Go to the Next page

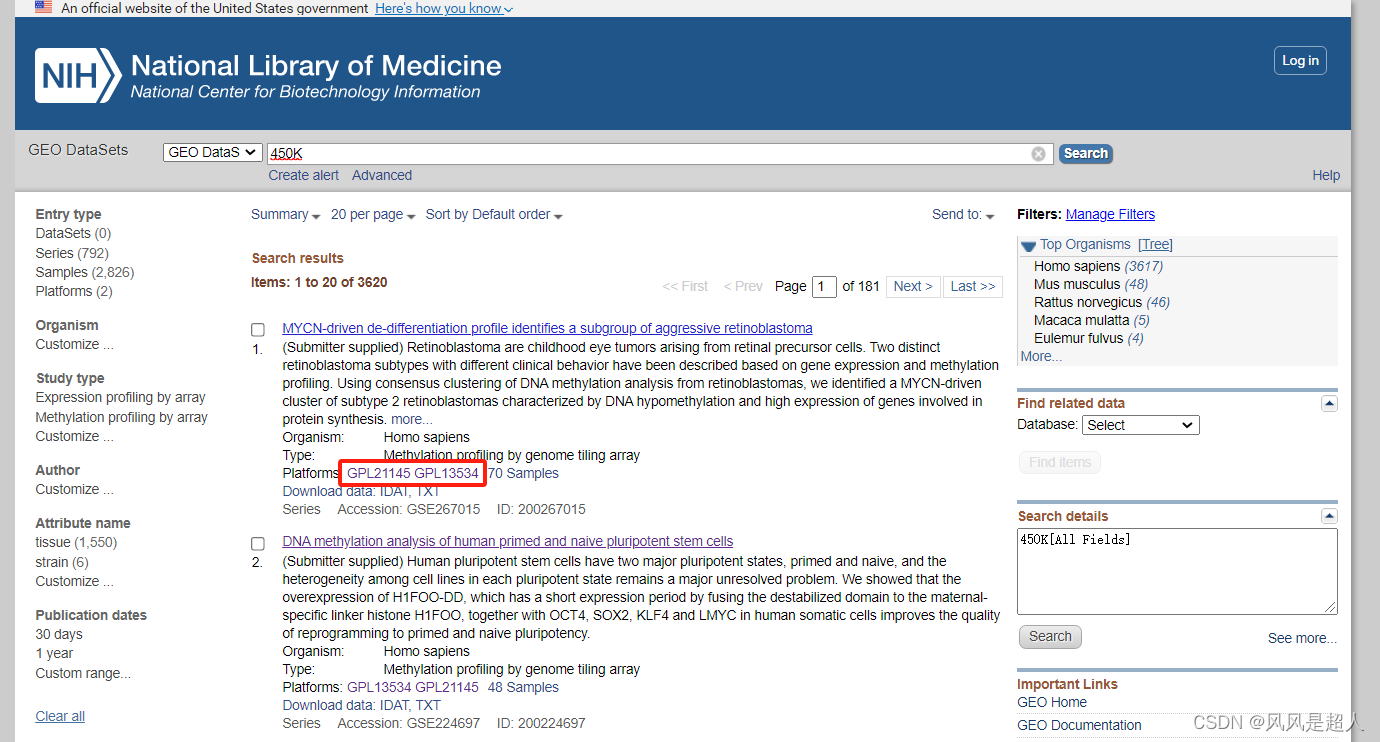[x=913, y=287]
